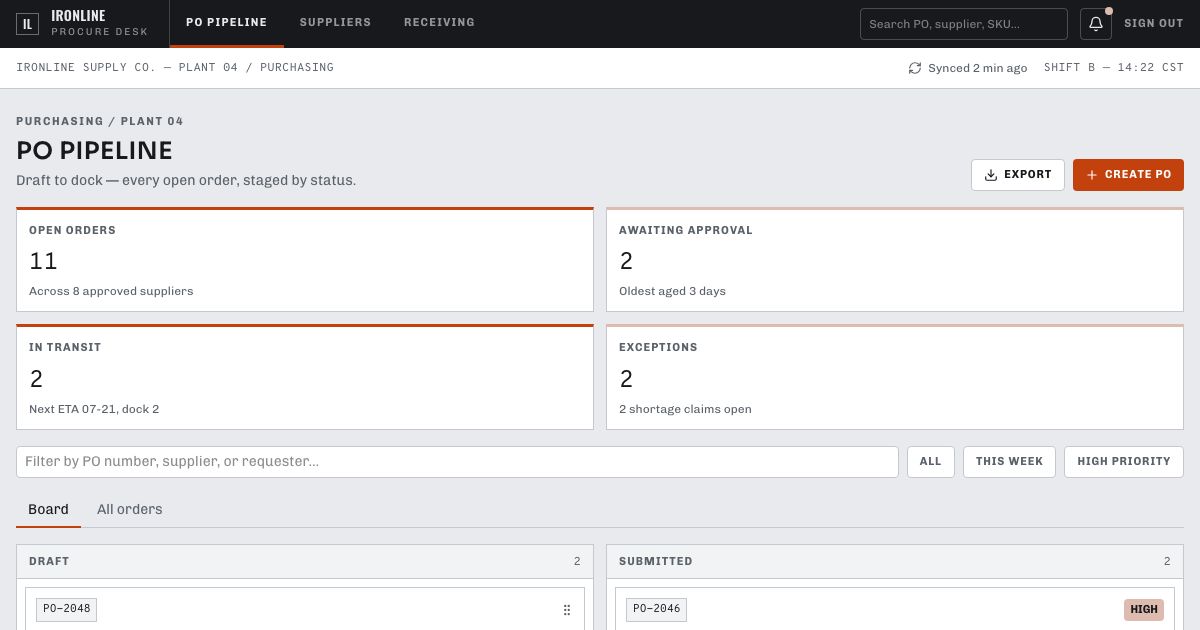Click the Export button
1200x630 pixels.
(x=1018, y=175)
